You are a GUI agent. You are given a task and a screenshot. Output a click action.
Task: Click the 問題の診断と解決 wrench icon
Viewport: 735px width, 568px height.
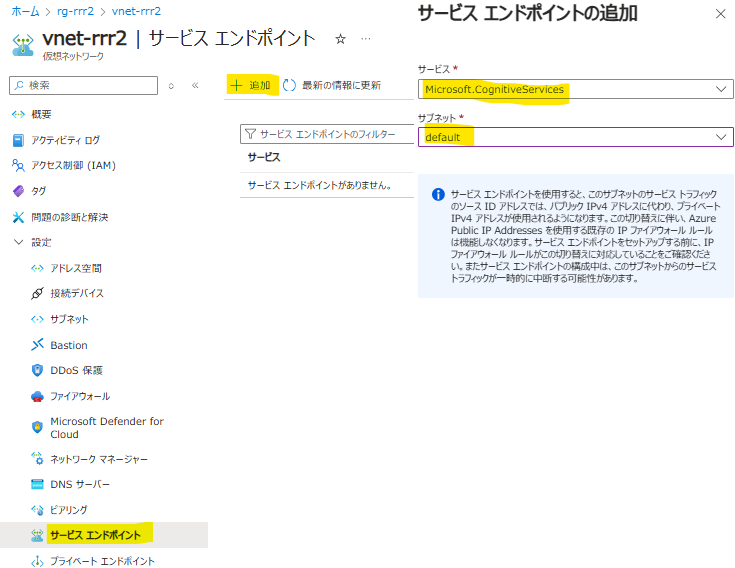(x=18, y=217)
